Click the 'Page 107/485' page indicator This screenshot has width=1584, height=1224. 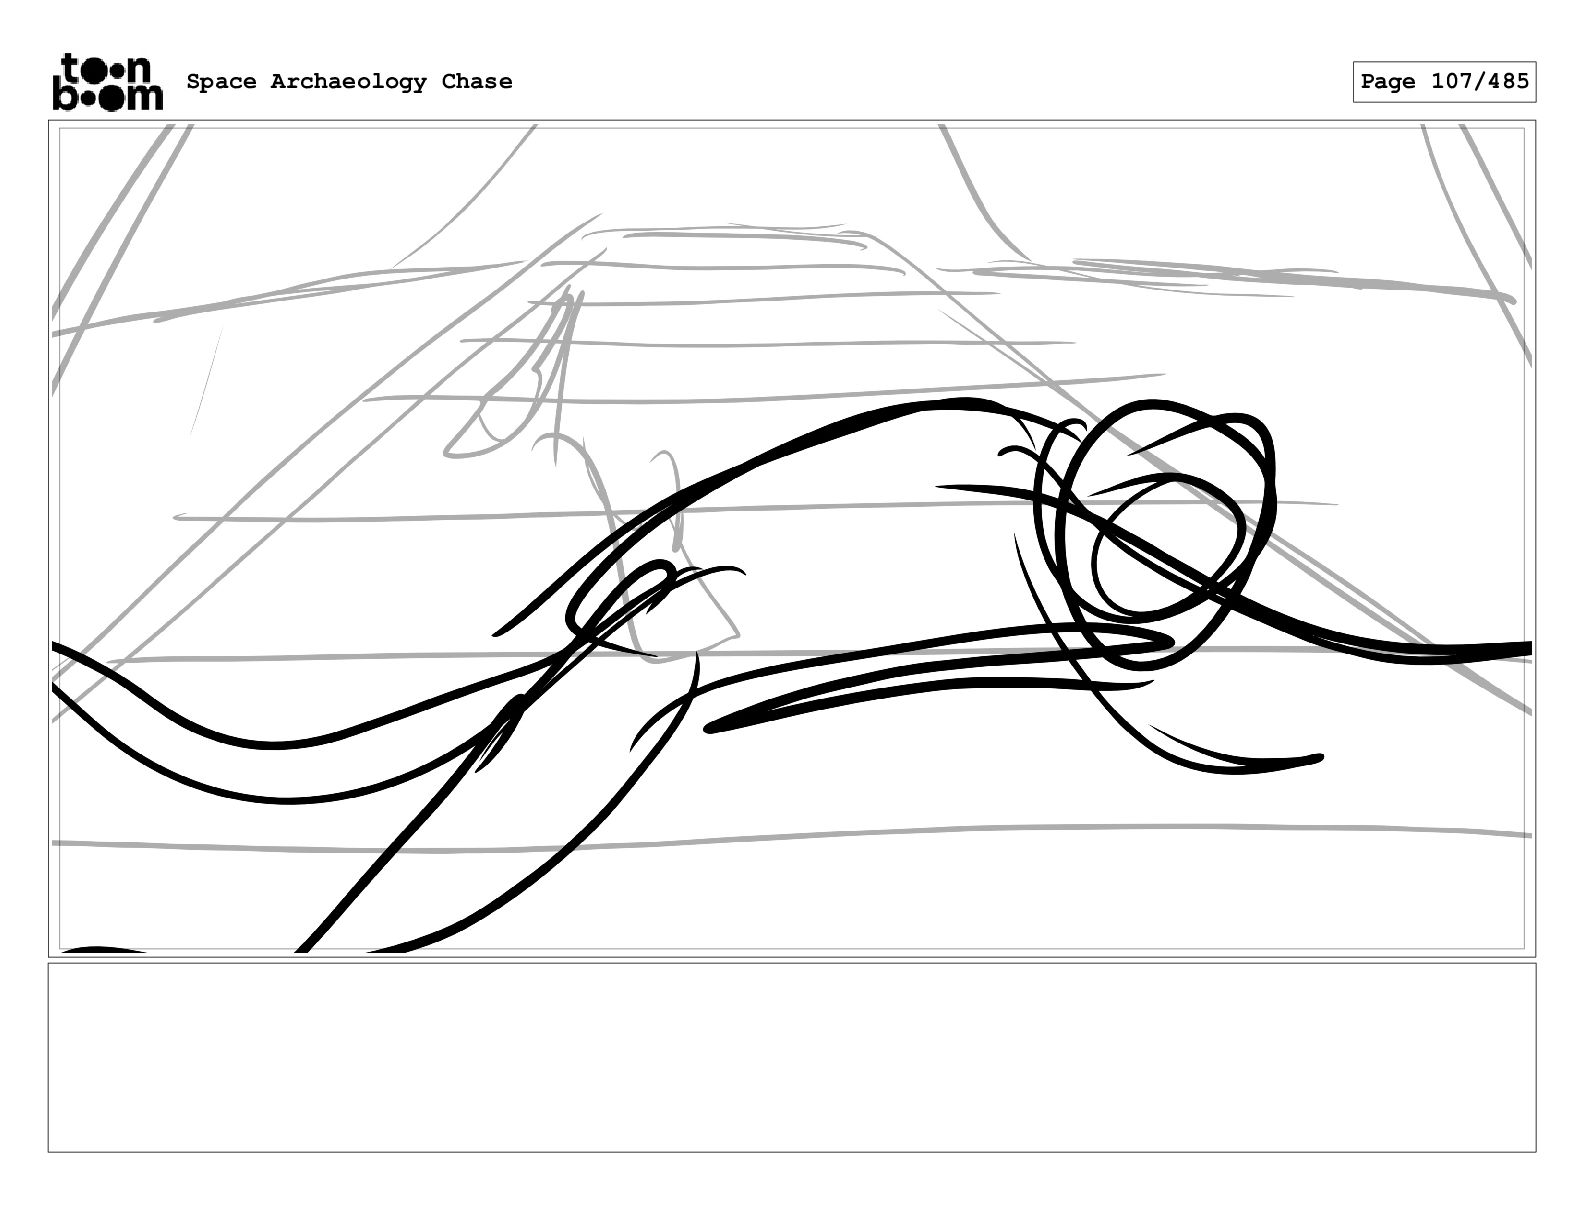[x=1444, y=82]
